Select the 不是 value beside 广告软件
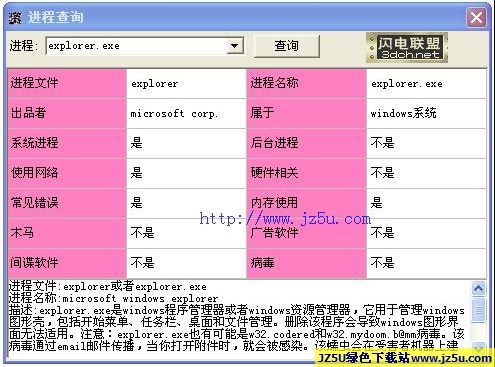Image resolution: width=495 pixels, height=367 pixels. pos(426,233)
